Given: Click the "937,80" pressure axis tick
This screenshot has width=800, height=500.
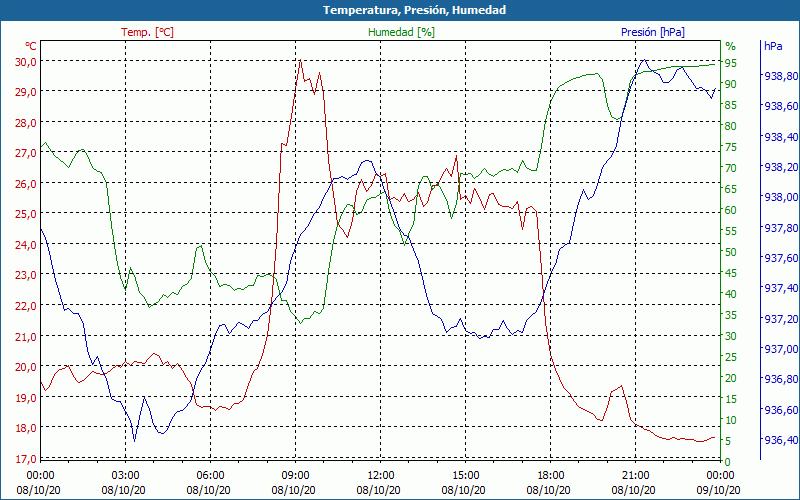Looking at the screenshot, I should click(781, 228).
